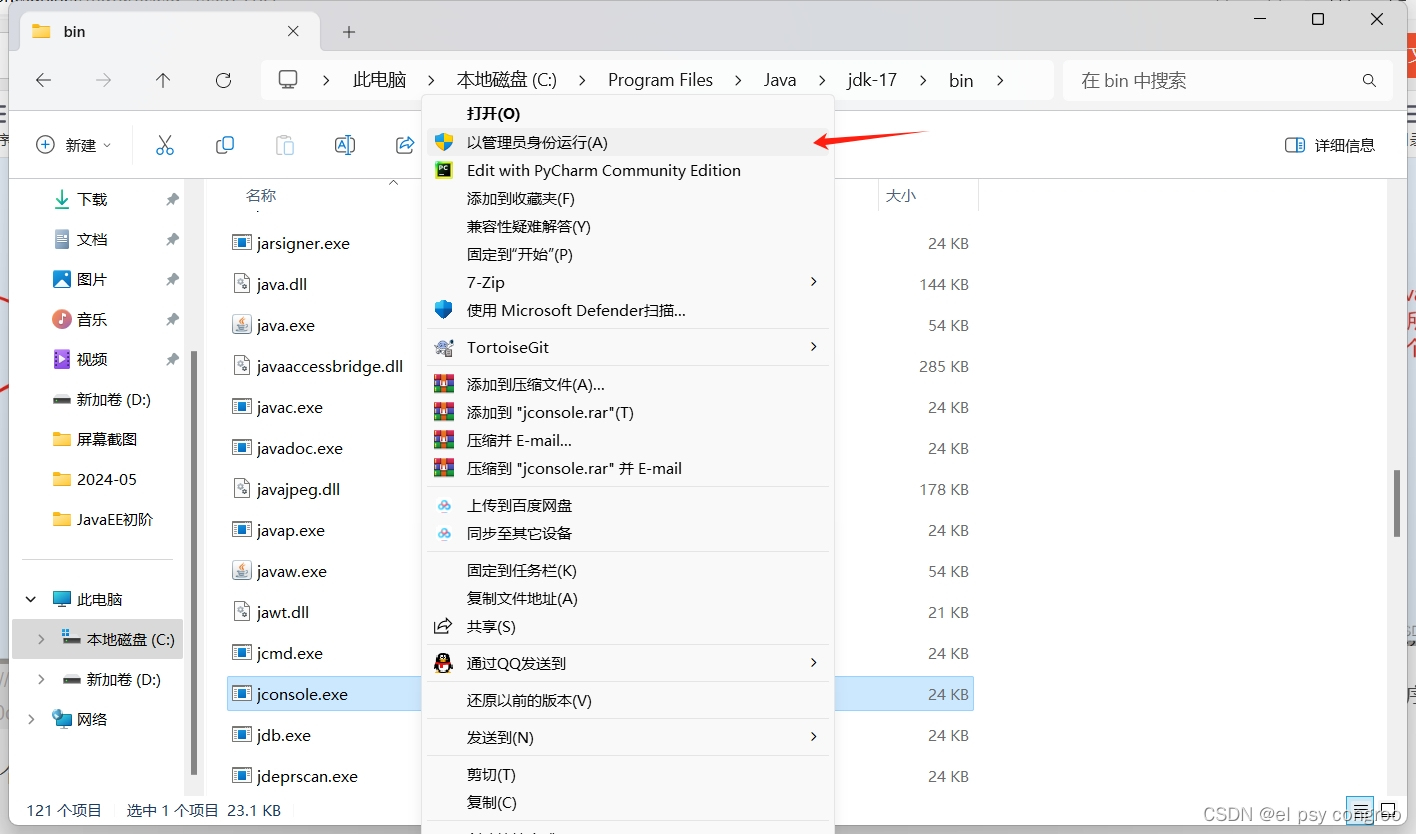Open 文档 in quick access
The height and width of the screenshot is (834, 1416).
tap(92, 240)
